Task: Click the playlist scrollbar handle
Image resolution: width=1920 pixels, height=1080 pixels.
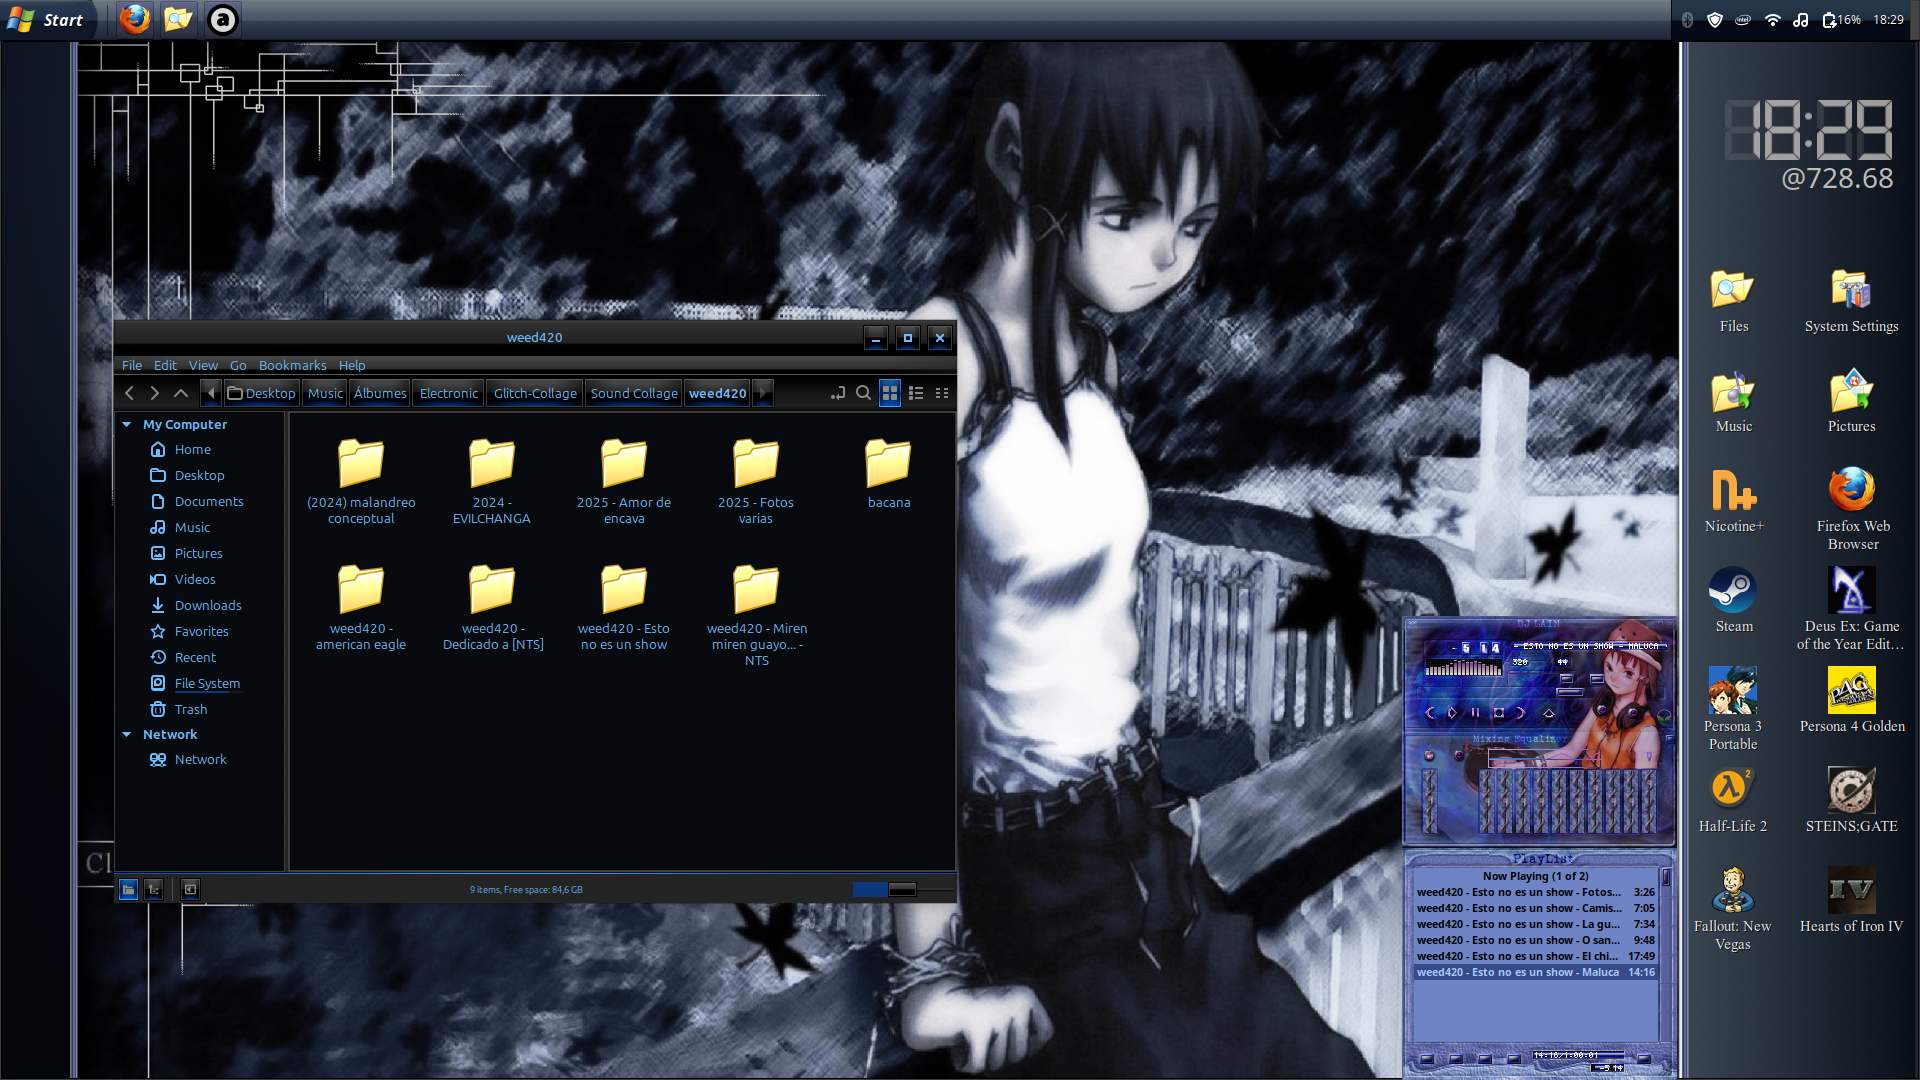Action: 1666,877
